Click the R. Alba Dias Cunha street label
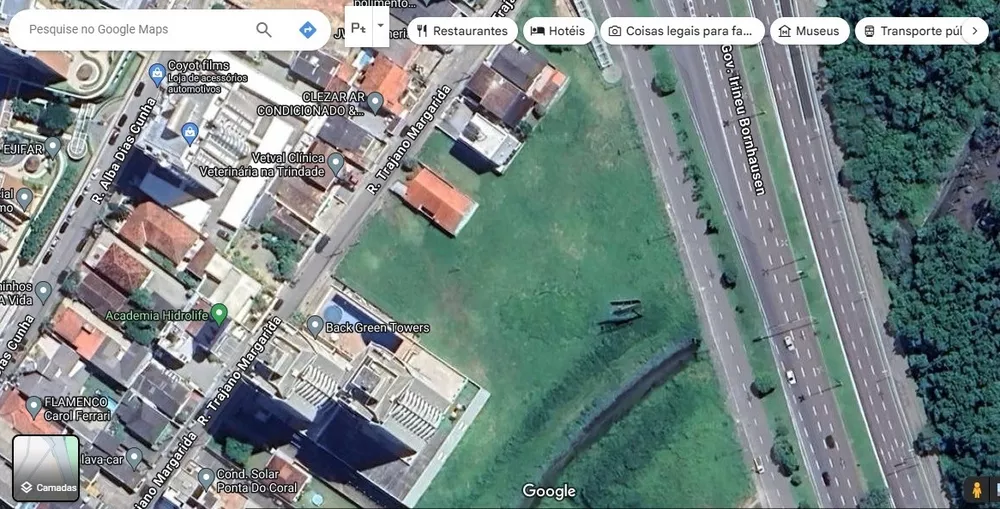The image size is (1000, 509). [x=124, y=151]
